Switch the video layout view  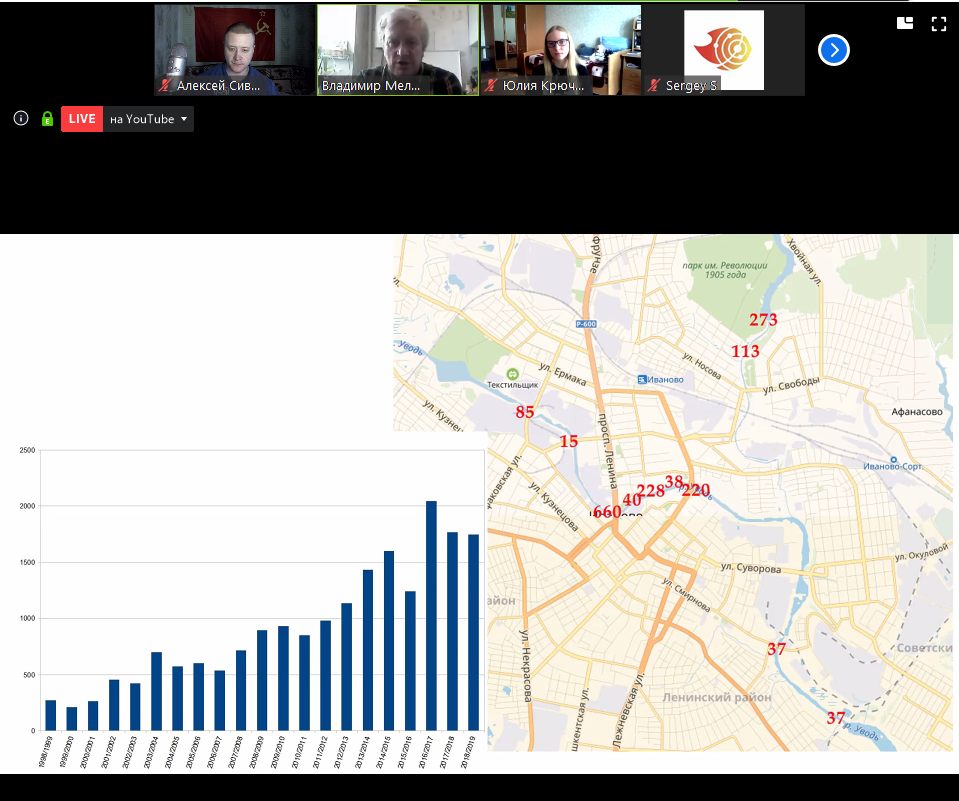[905, 24]
